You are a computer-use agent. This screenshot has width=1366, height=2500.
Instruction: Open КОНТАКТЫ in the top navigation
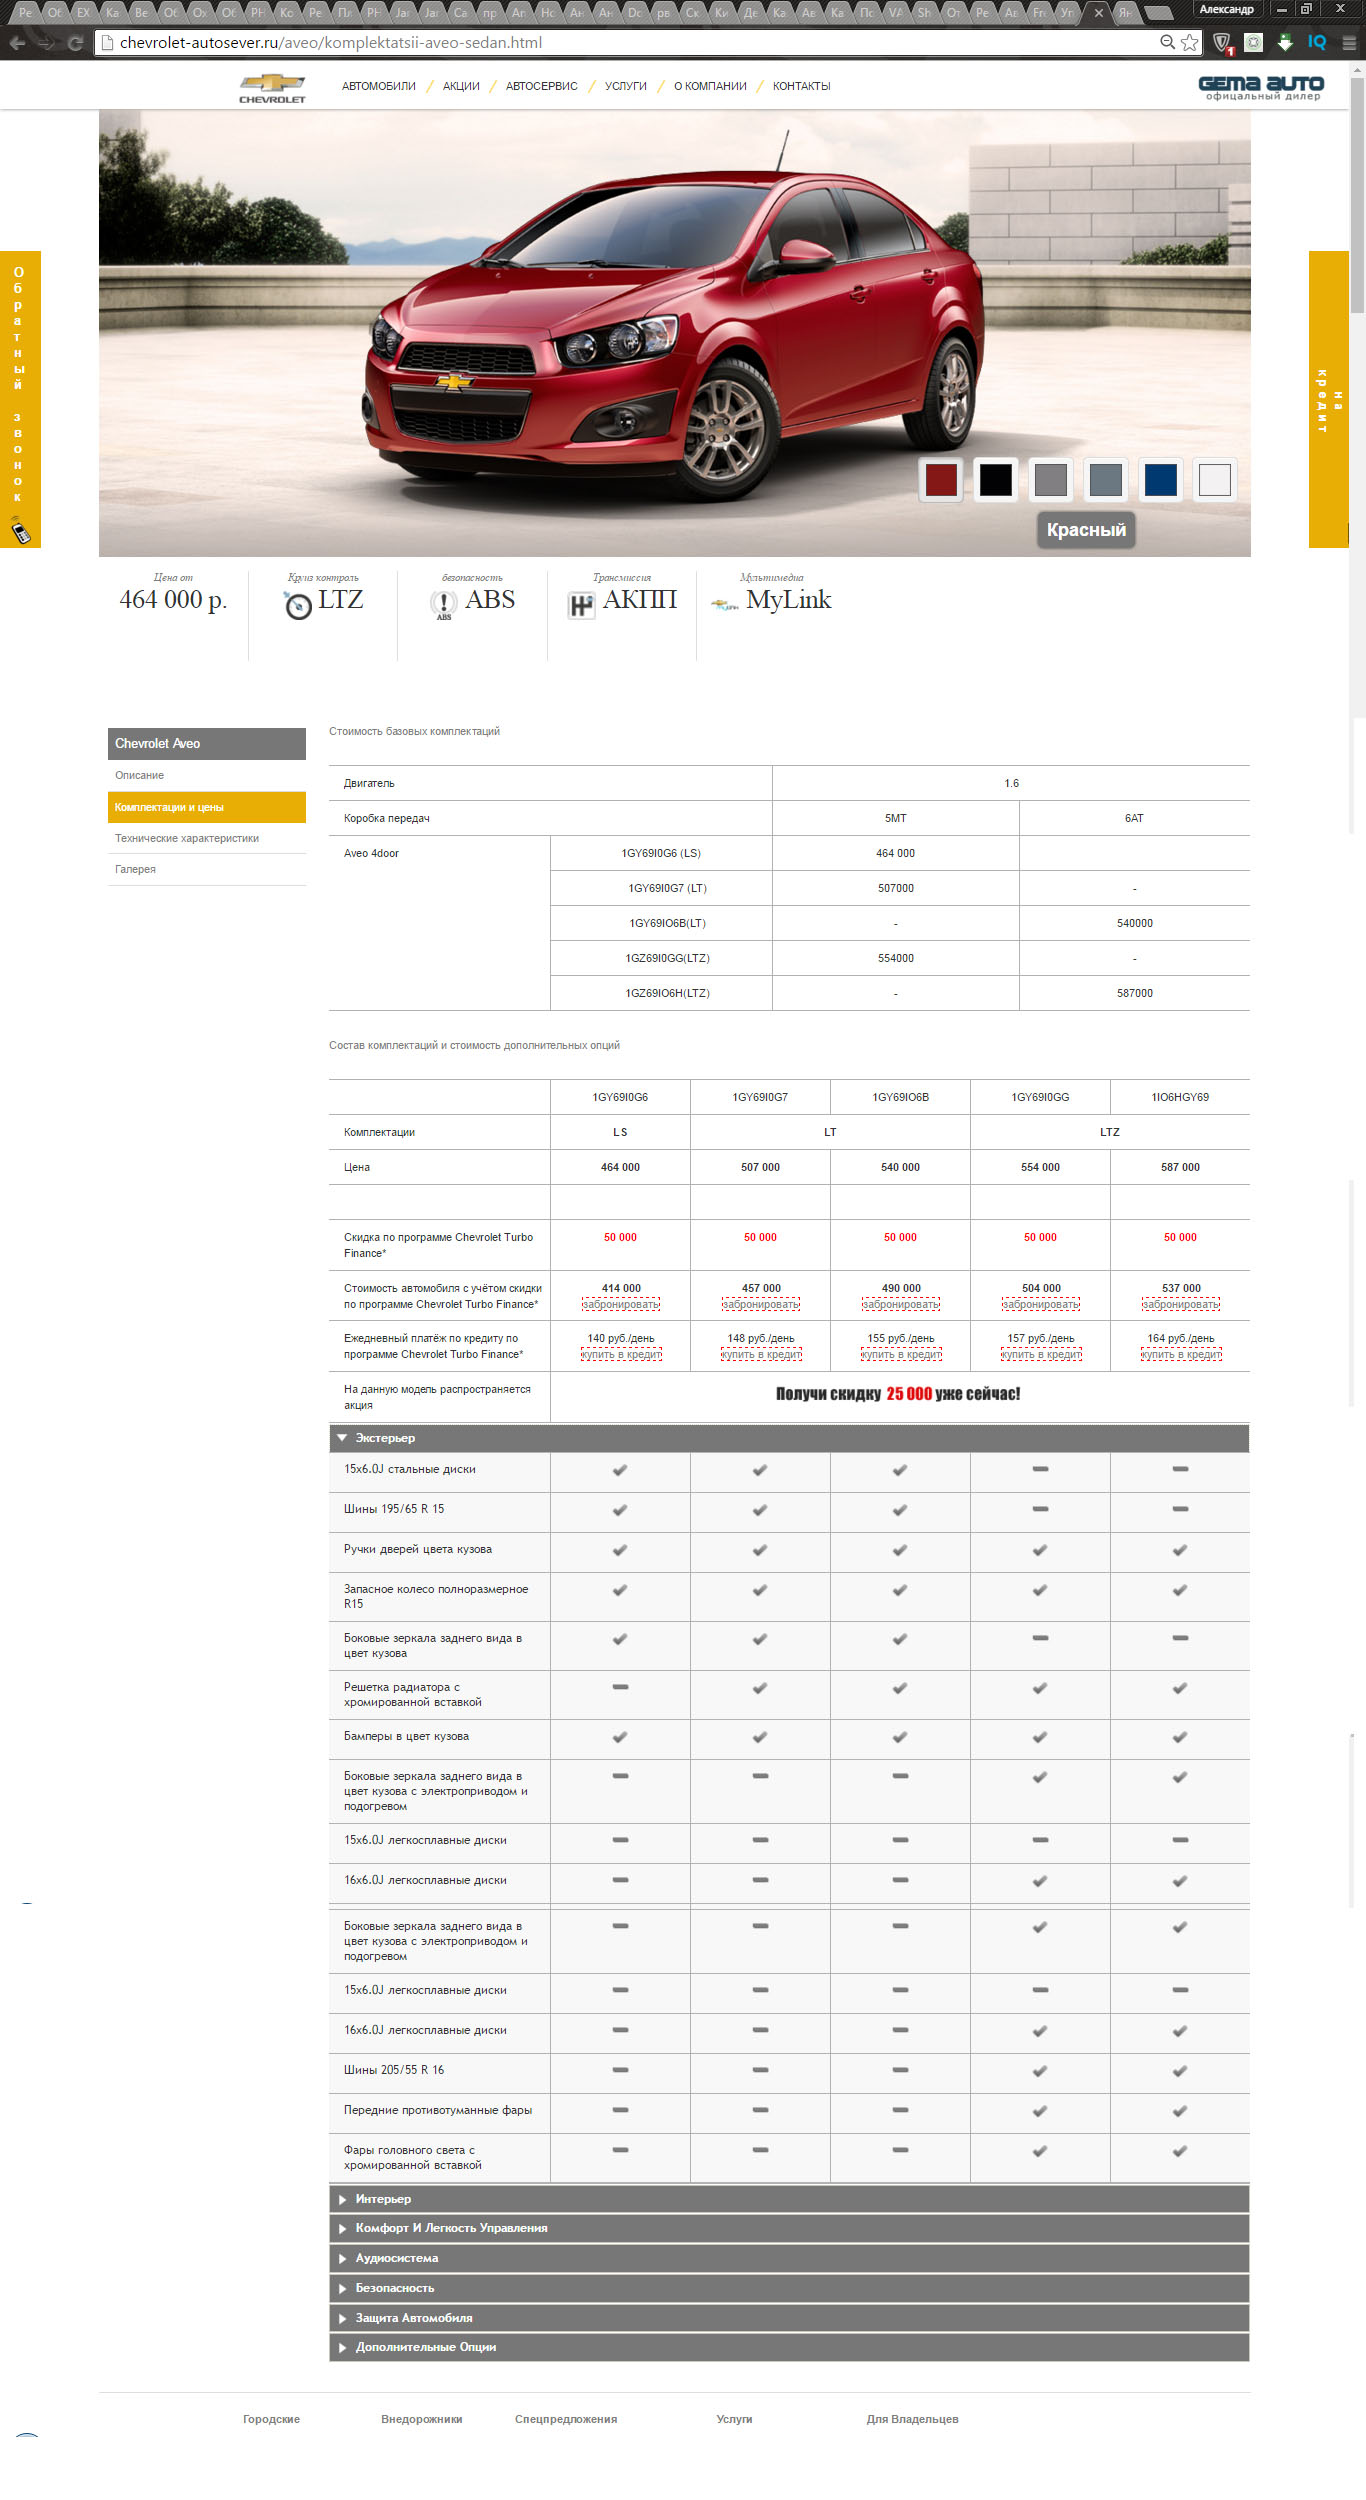click(x=802, y=86)
